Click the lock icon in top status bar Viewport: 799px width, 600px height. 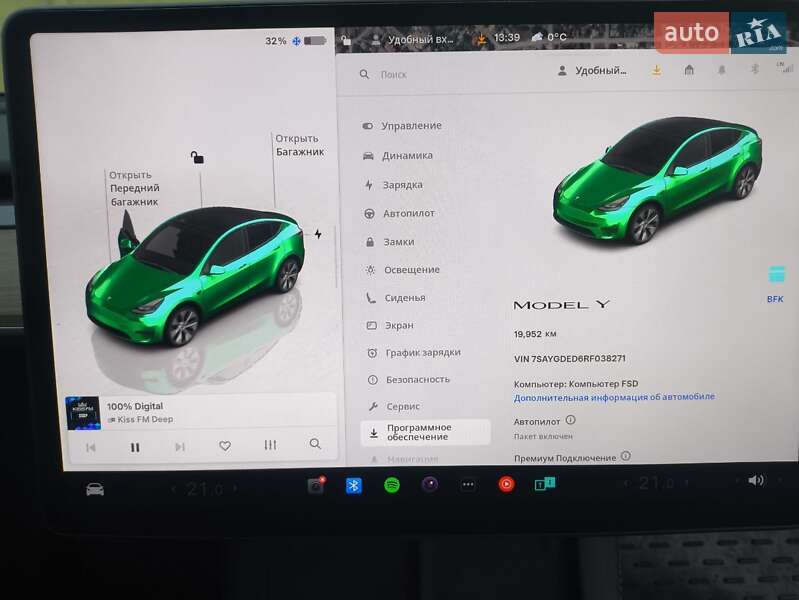tap(346, 40)
